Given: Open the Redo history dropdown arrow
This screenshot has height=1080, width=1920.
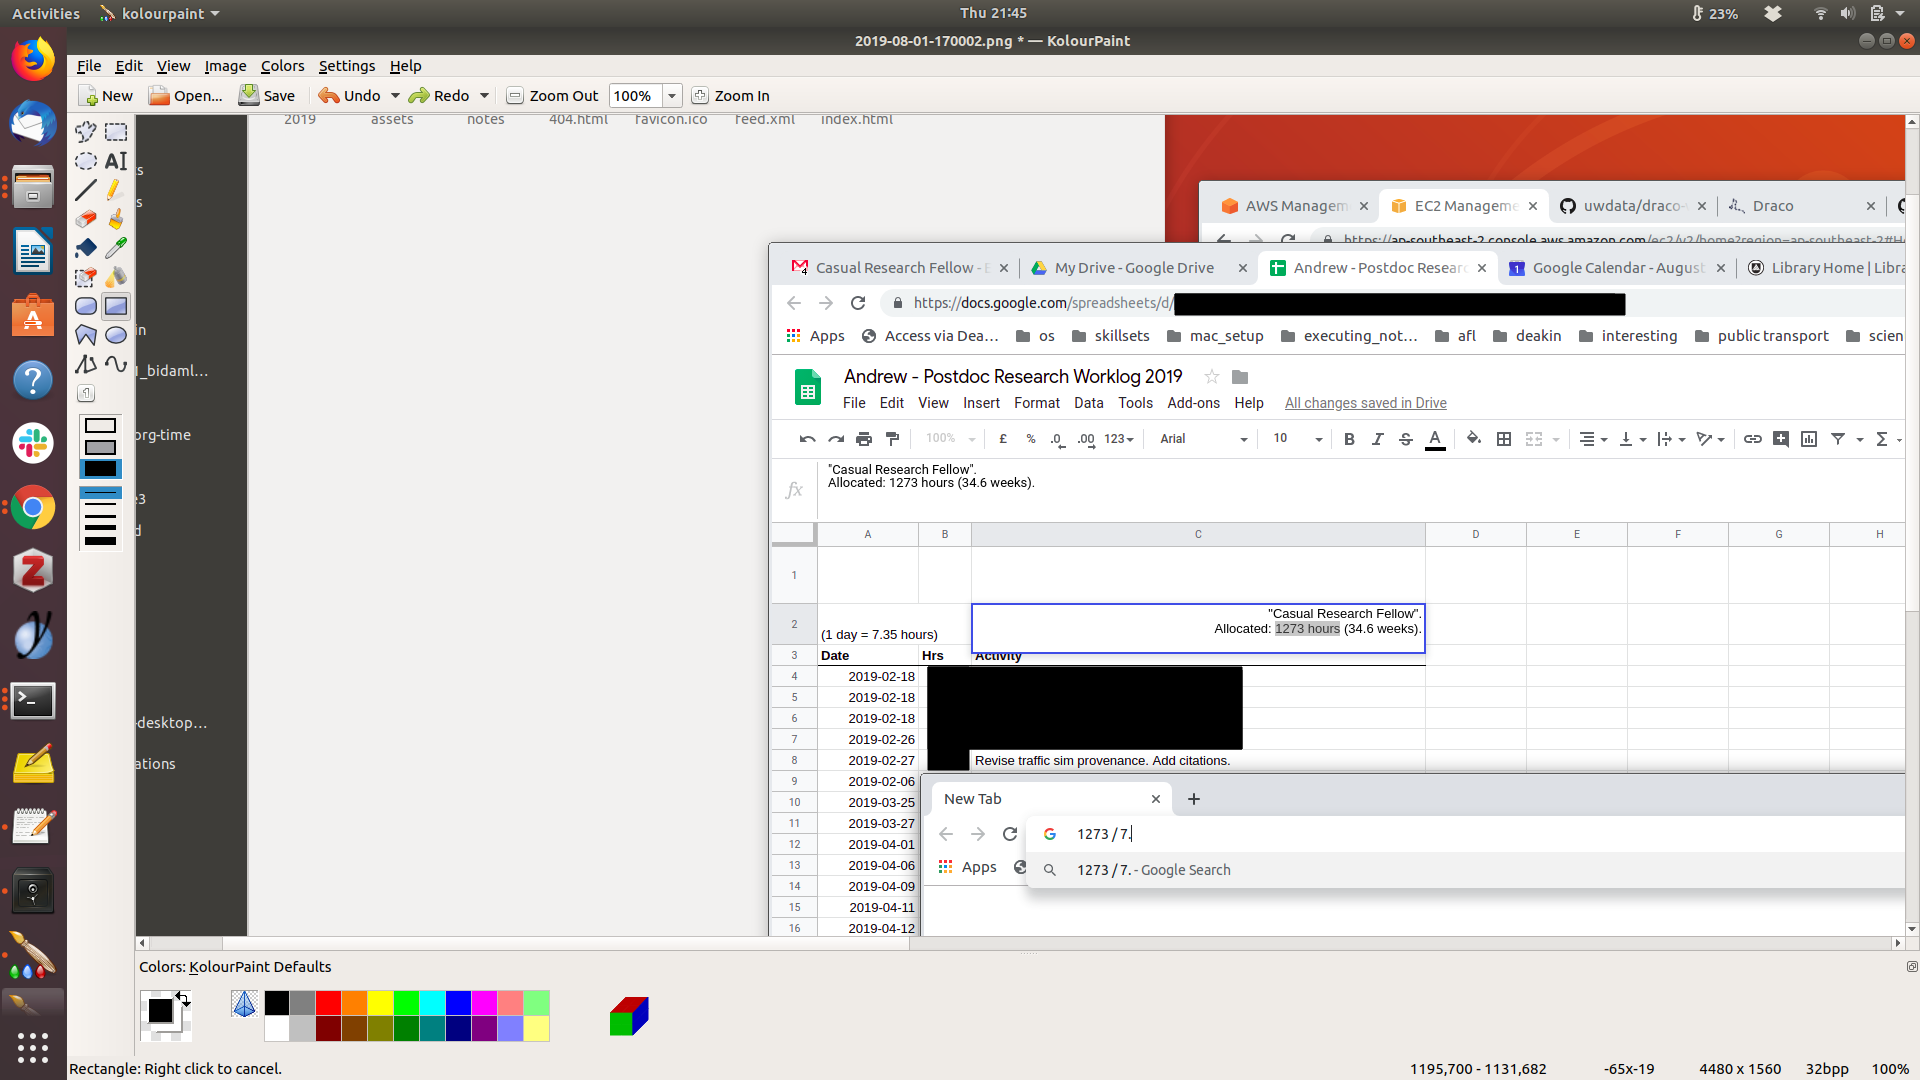Looking at the screenshot, I should tap(484, 96).
